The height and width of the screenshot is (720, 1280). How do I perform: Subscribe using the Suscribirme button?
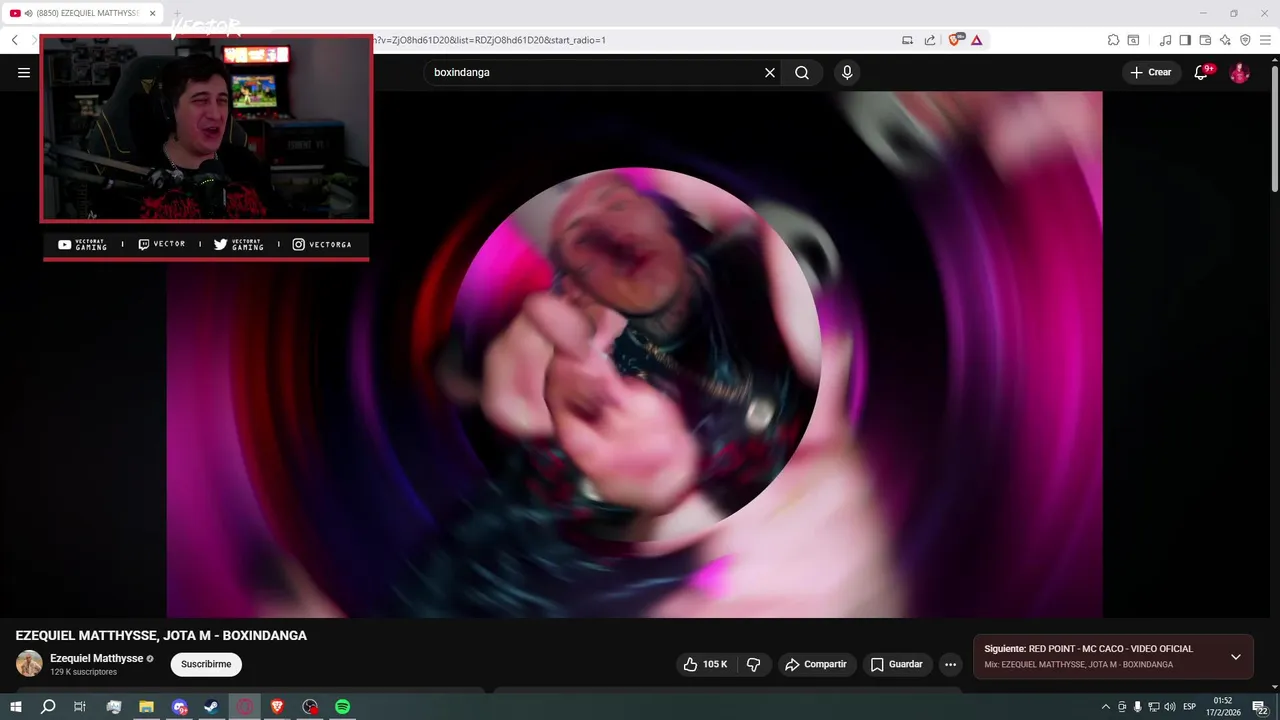coord(206,664)
